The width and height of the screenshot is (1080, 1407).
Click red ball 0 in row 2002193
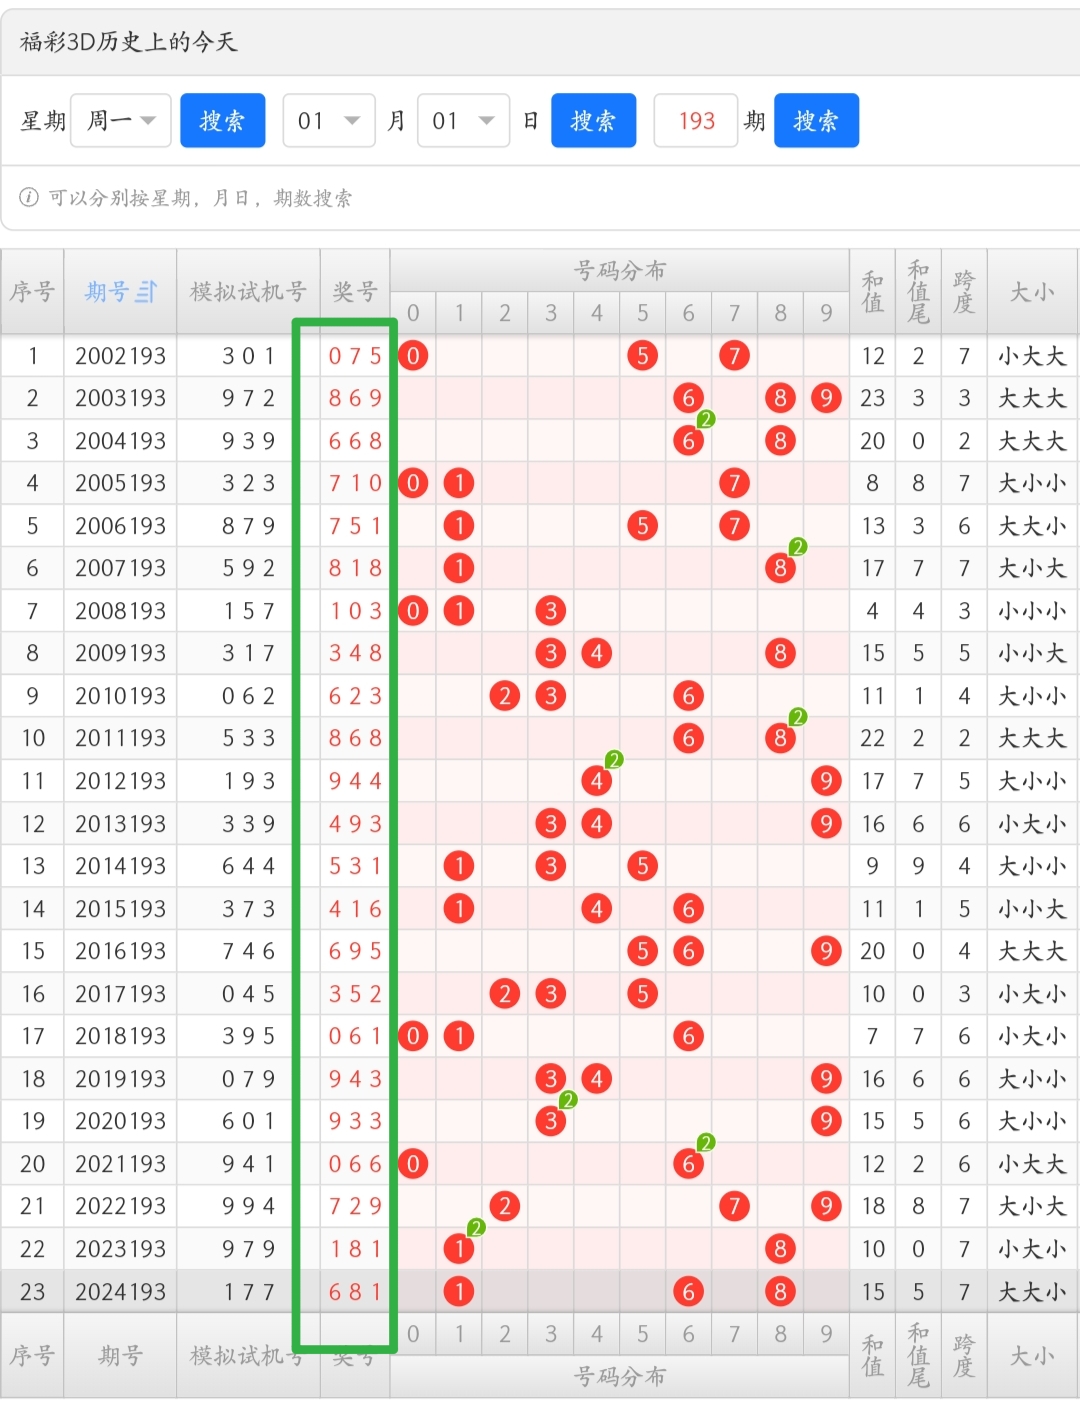[413, 356]
